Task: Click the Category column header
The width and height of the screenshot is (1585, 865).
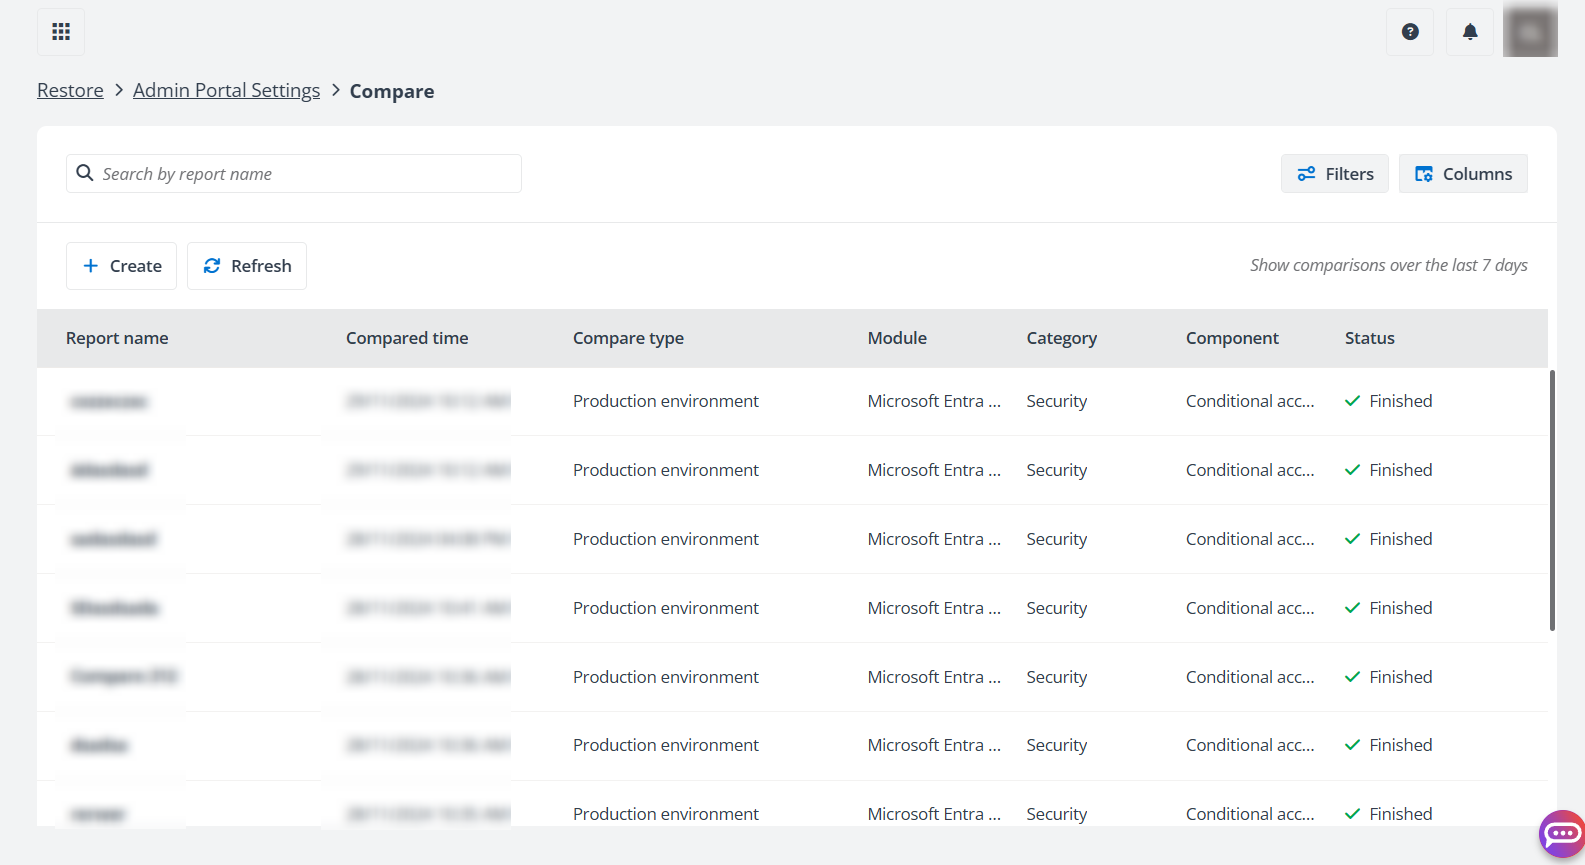Action: (x=1061, y=338)
